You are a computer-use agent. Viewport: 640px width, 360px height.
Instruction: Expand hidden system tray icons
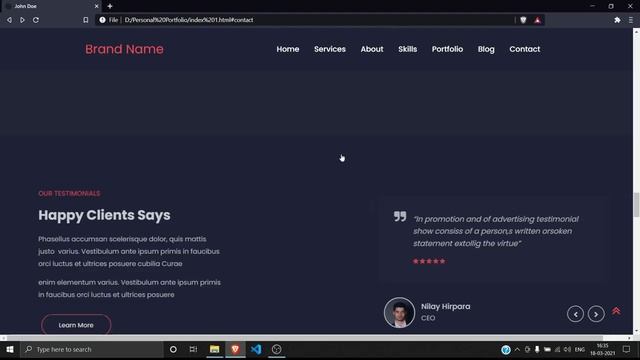(x=517, y=349)
